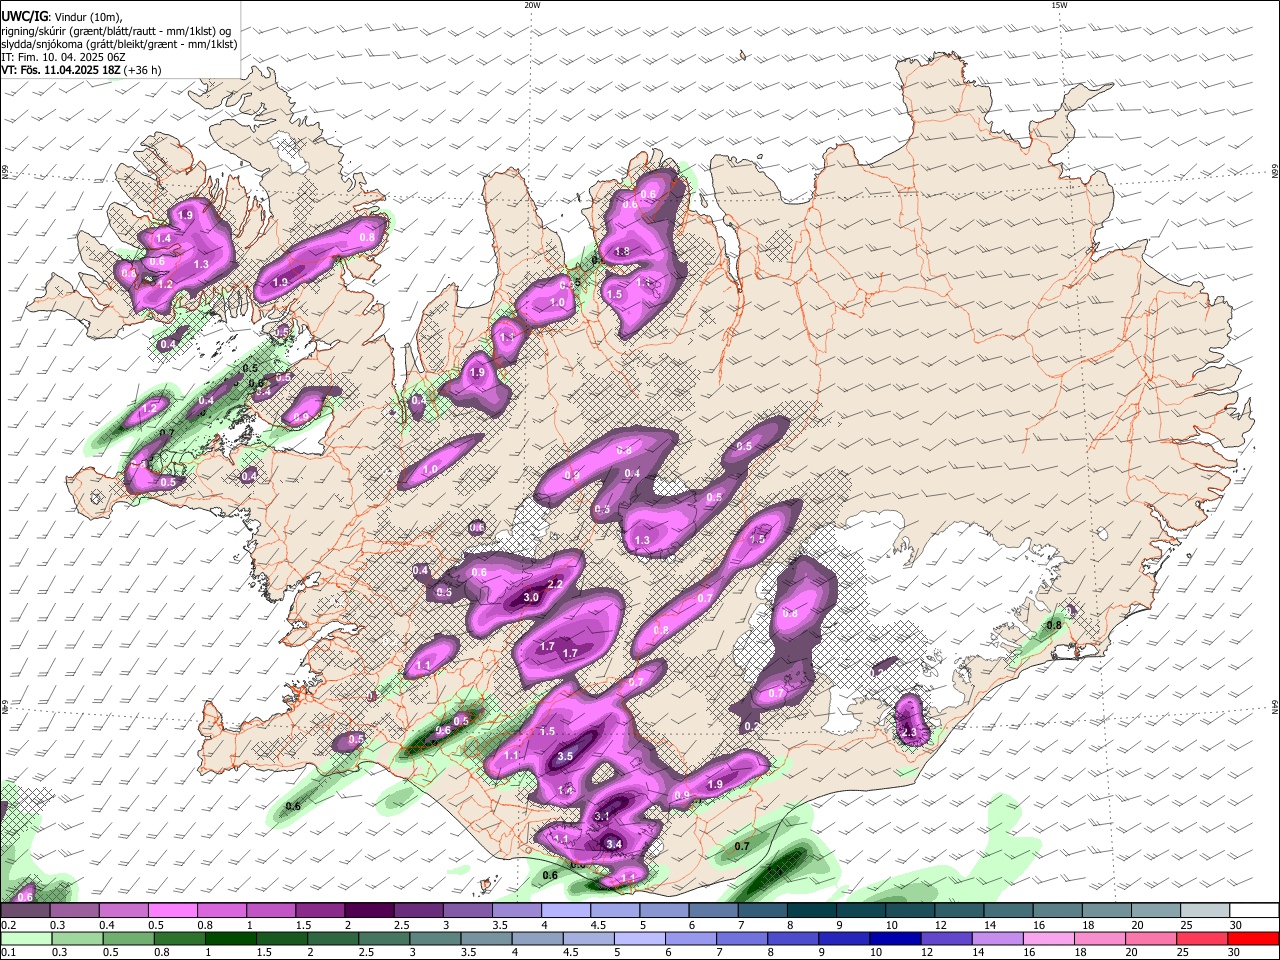Select red rain legend swatch after 30

point(1252,938)
